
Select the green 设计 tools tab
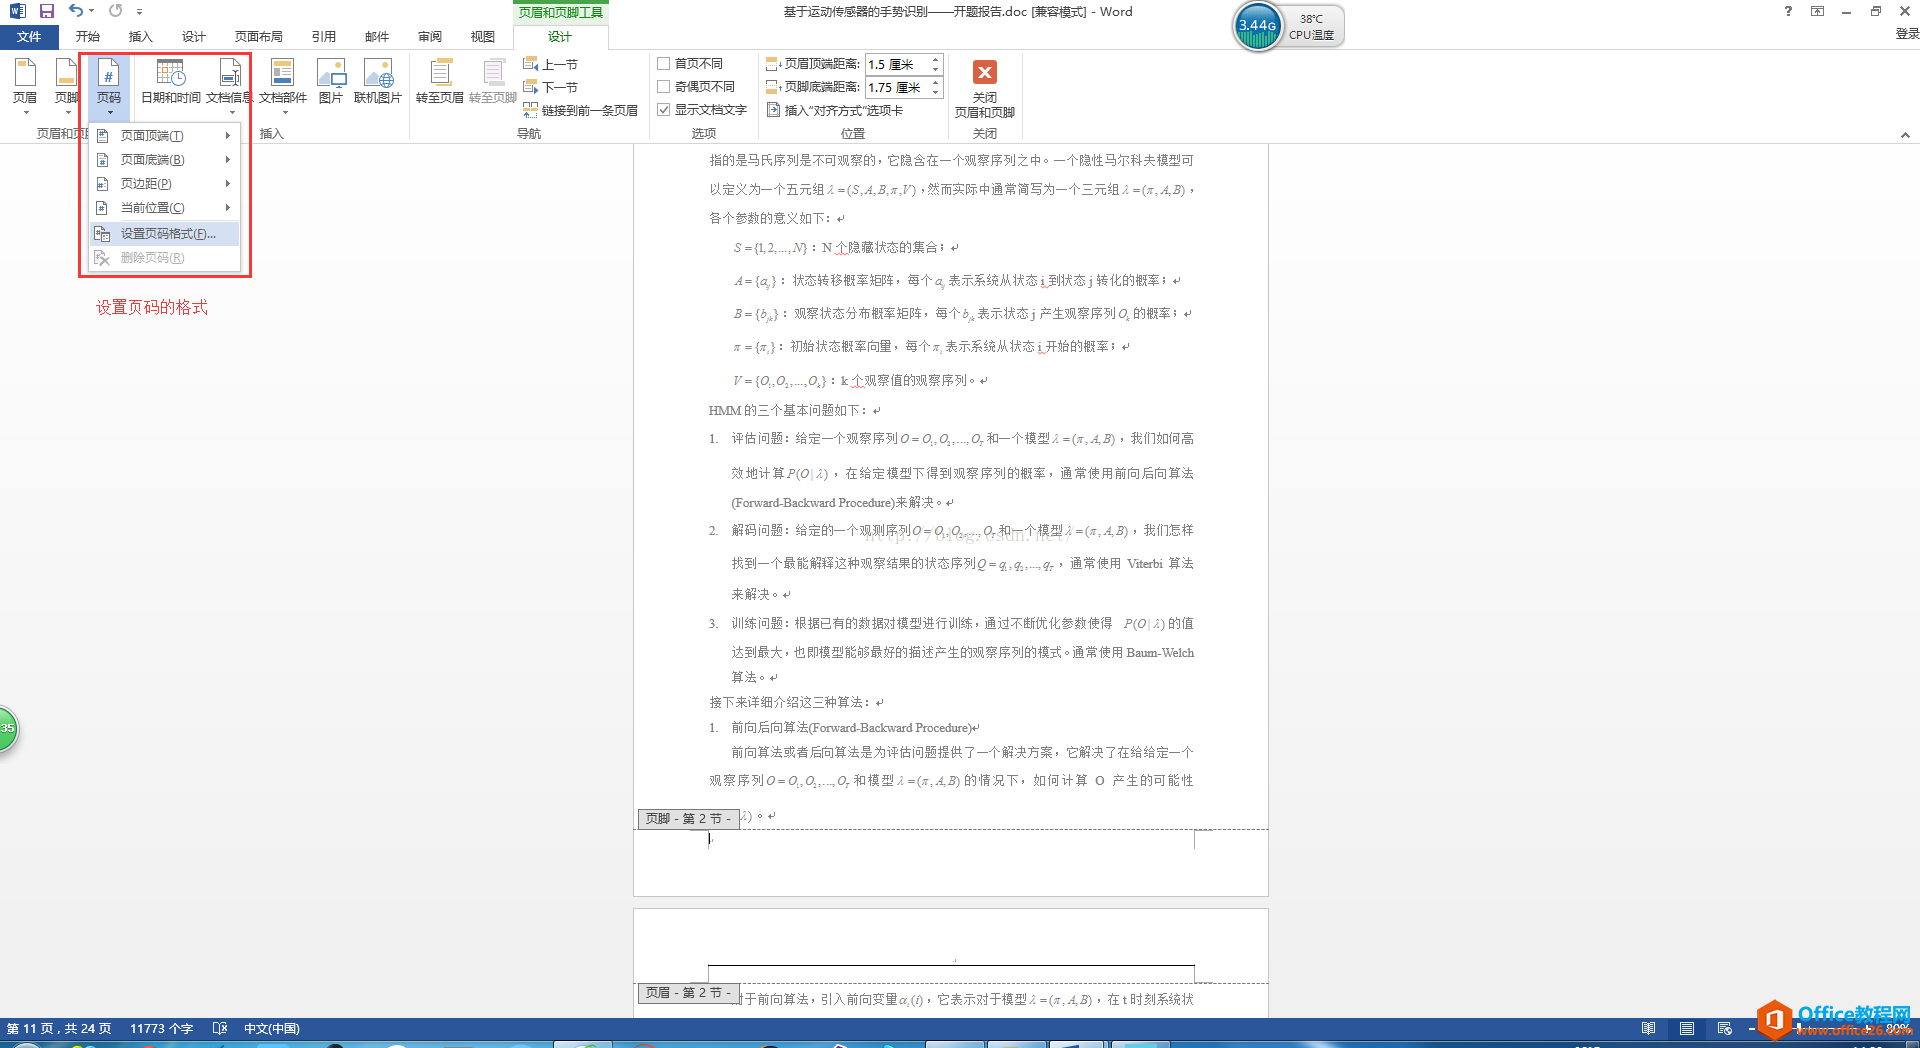[560, 37]
